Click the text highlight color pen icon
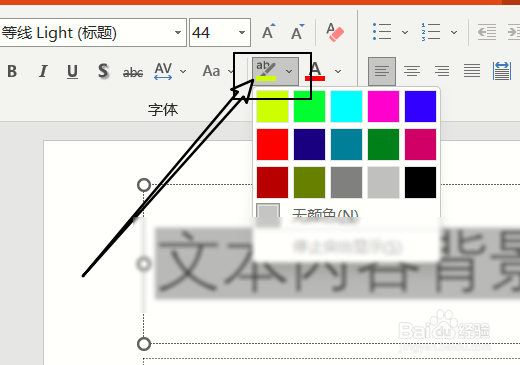This screenshot has height=365, width=520. point(266,71)
